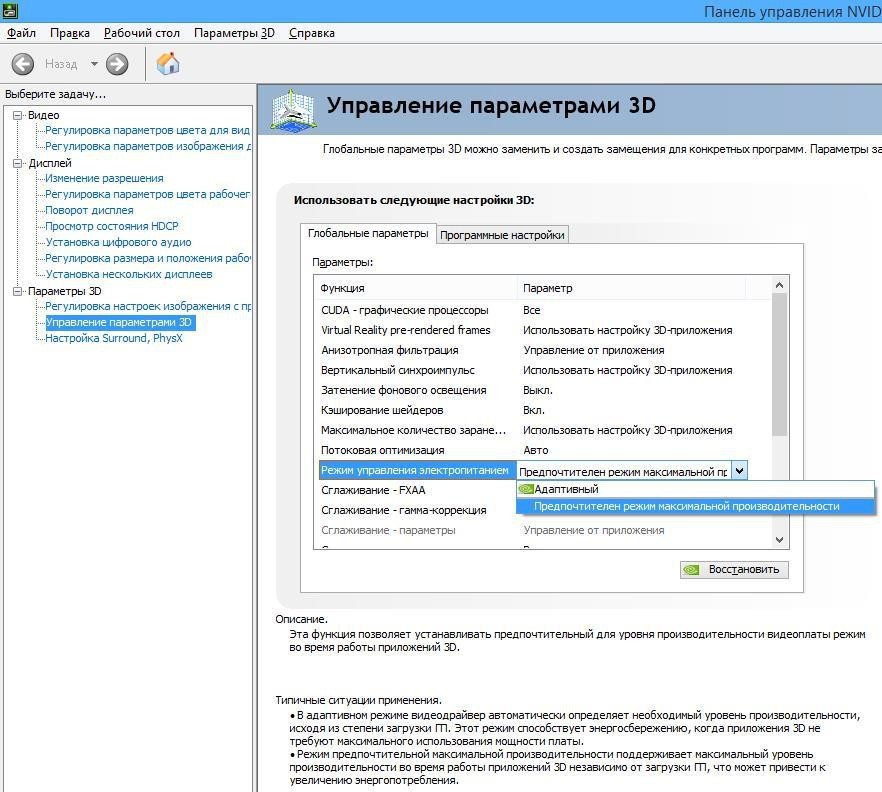The image size is (882, 792).
Task: Click scrollbar up arrow in settings list
Action: pos(779,285)
